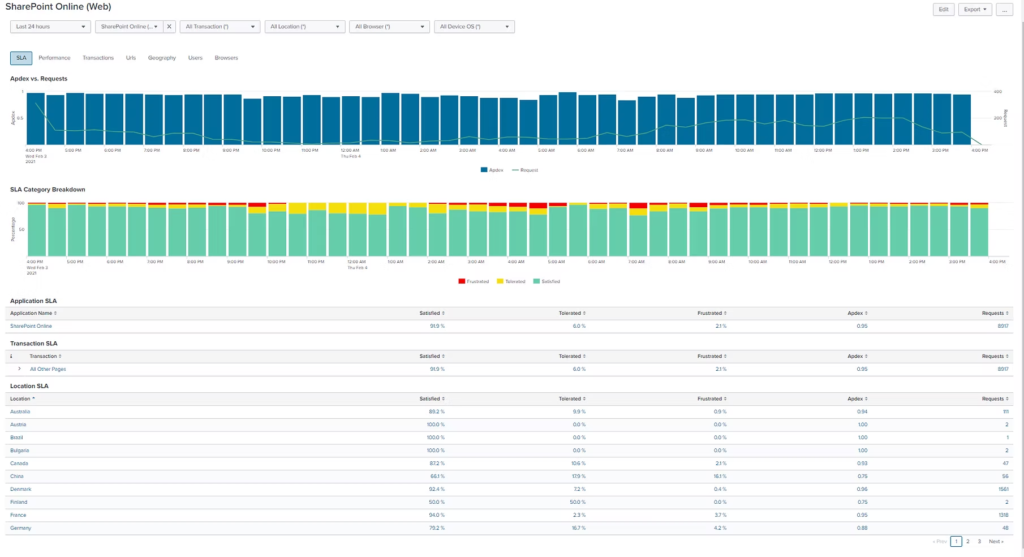Sort Location SLA by Tolerated column
The height and width of the screenshot is (557, 1024).
point(572,399)
